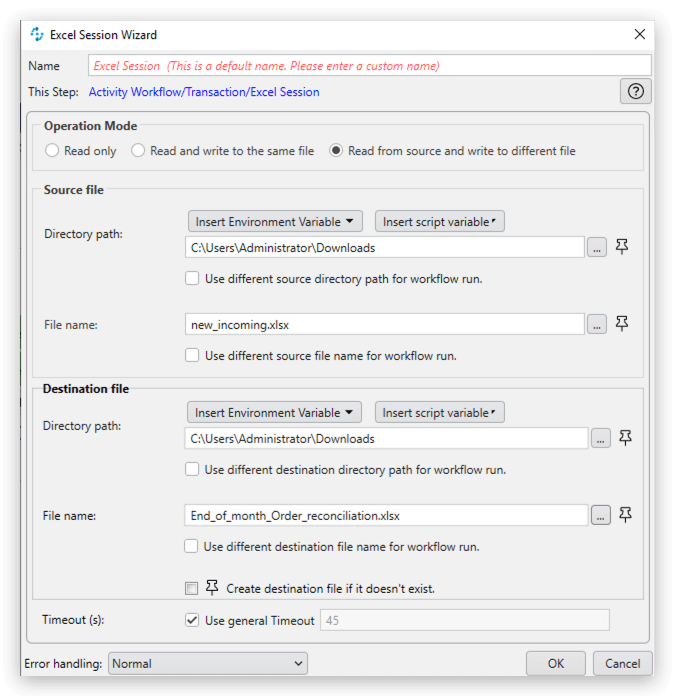Image resolution: width=675 pixels, height=696 pixels.
Task: Open source Insert Environment Variable dropdown
Action: pyautogui.click(x=275, y=221)
